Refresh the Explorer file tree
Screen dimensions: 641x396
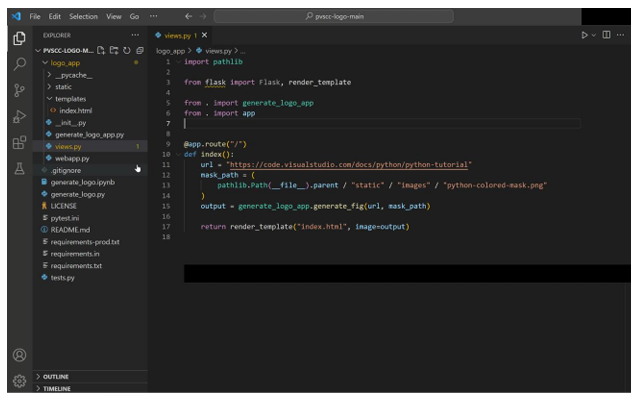(x=127, y=50)
